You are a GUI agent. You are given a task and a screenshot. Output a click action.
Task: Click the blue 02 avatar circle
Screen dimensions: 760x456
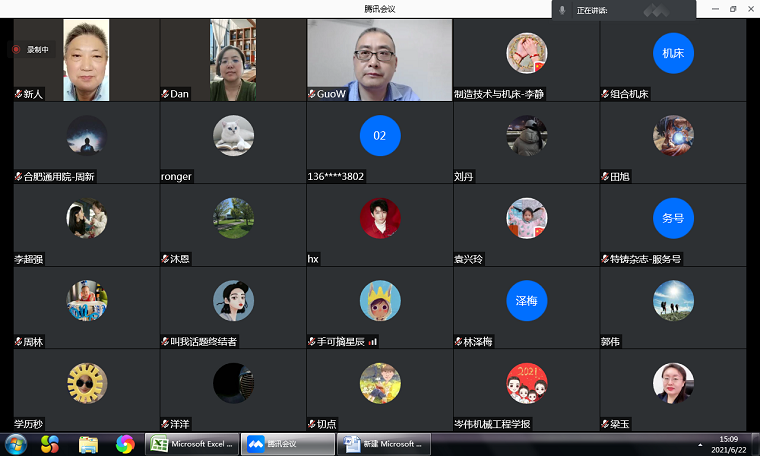pyautogui.click(x=380, y=135)
